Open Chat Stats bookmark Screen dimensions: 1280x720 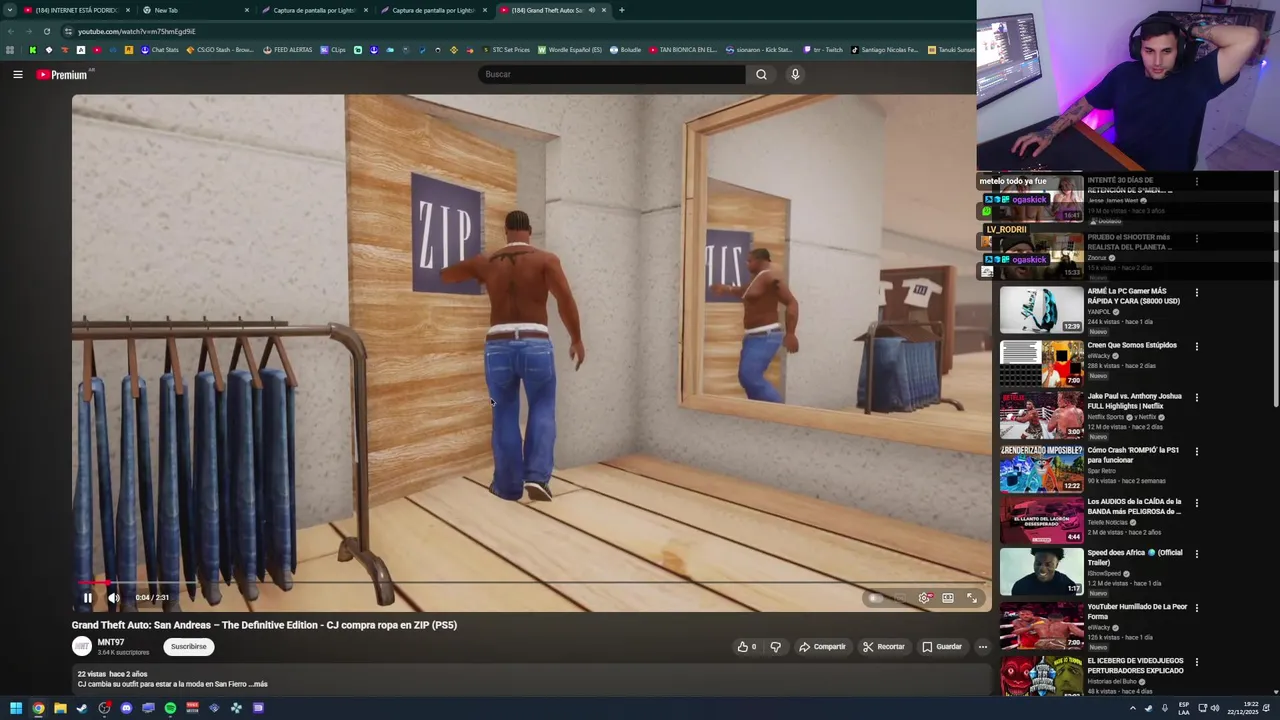pyautogui.click(x=159, y=50)
